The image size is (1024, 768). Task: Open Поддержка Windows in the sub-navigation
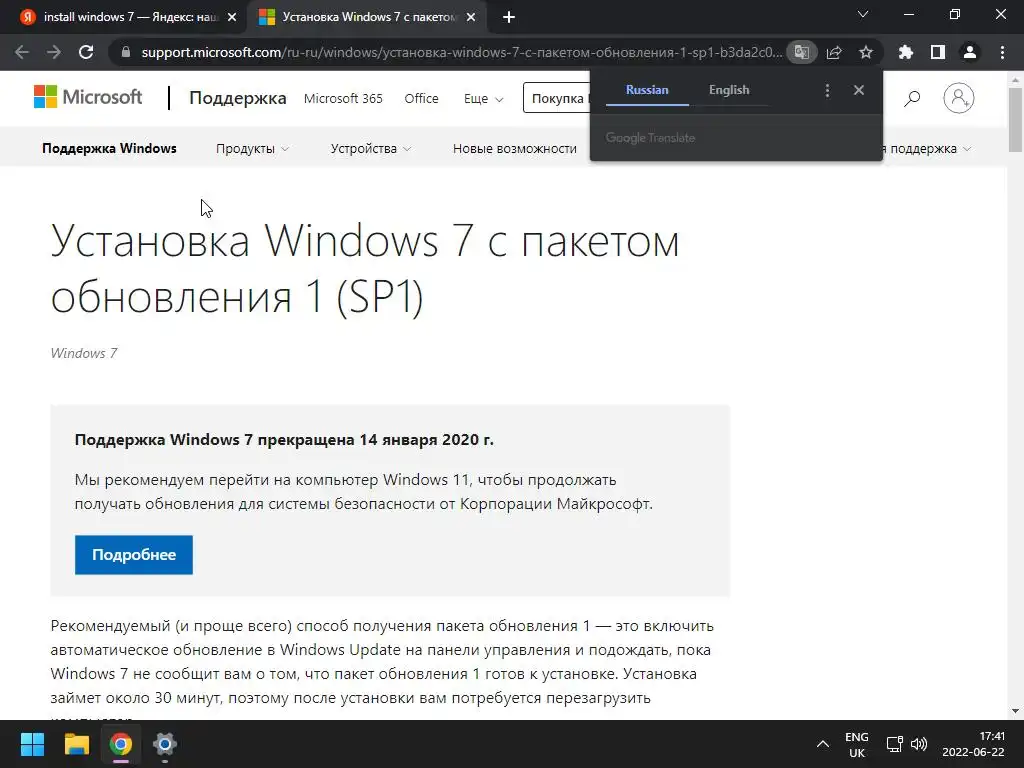[109, 148]
